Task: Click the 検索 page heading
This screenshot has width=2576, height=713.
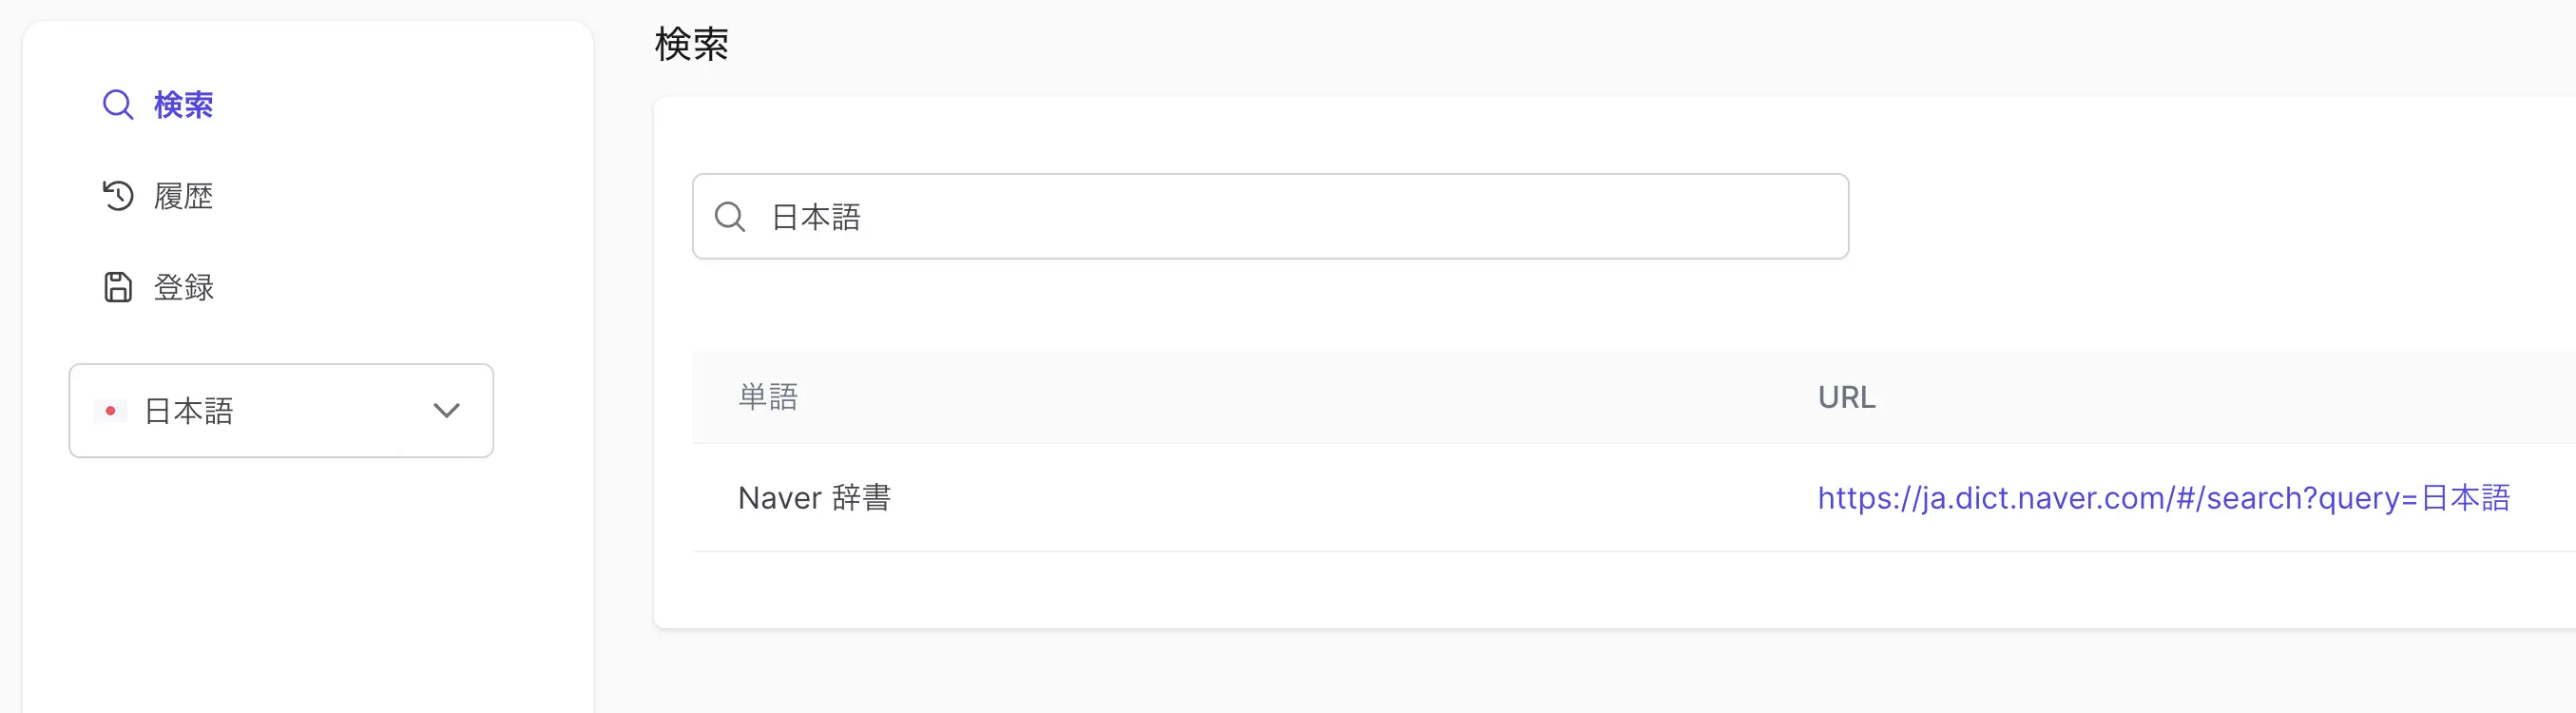Action: [x=692, y=44]
